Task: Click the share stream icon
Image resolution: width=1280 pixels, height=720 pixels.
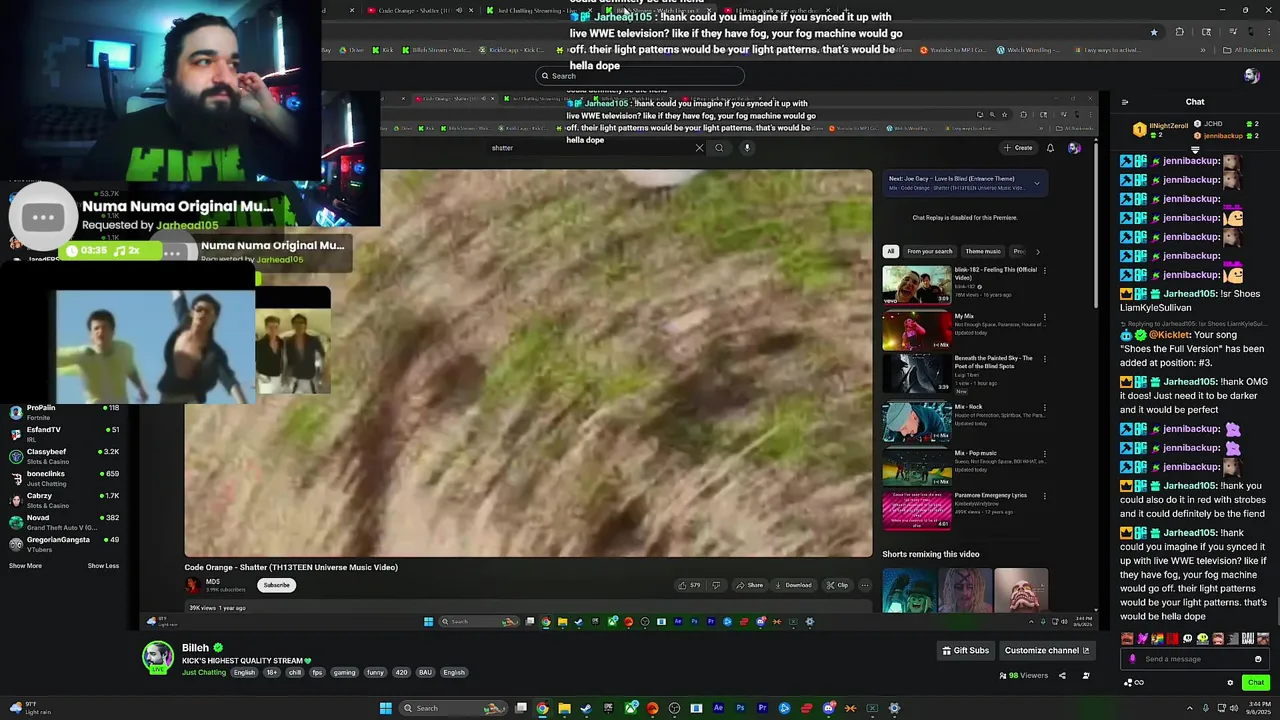Action: click(1062, 676)
